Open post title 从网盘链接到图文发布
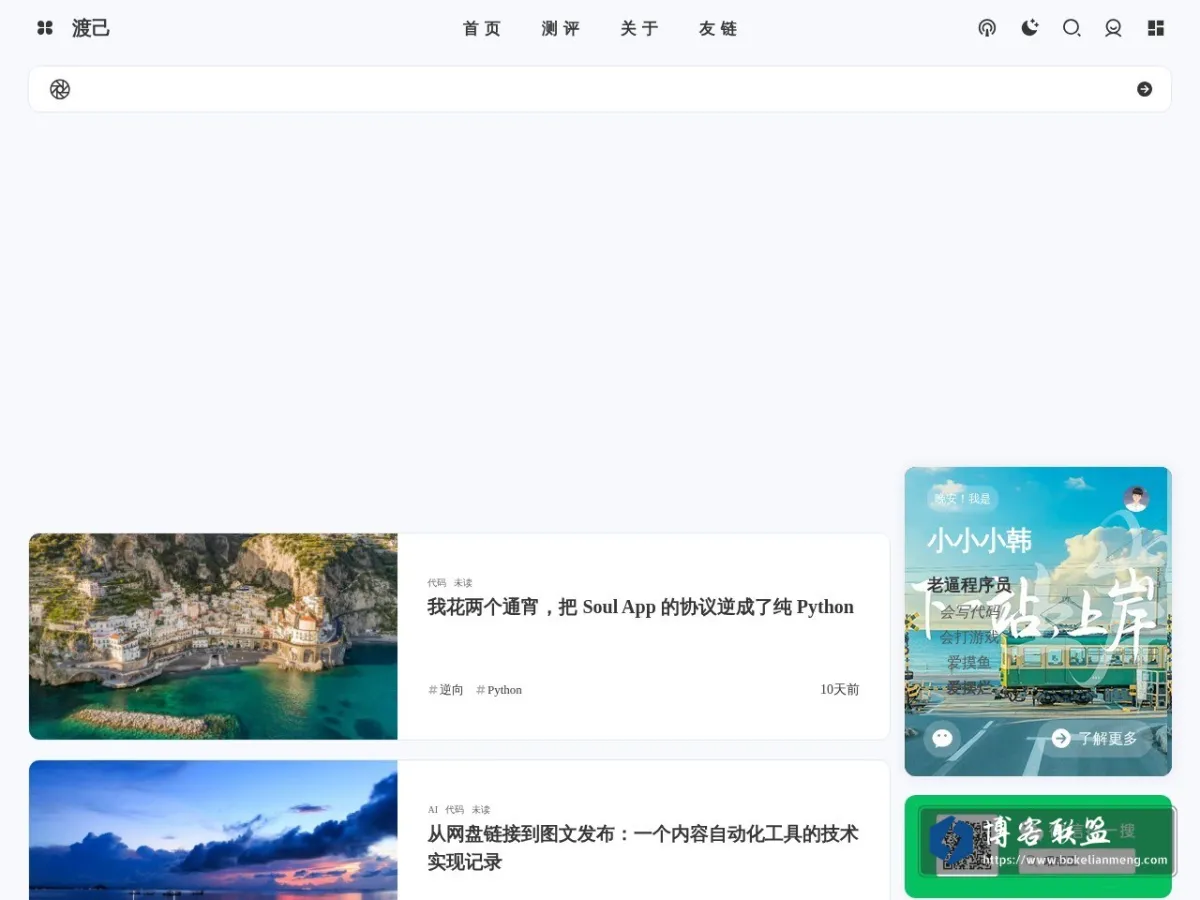 pos(643,848)
